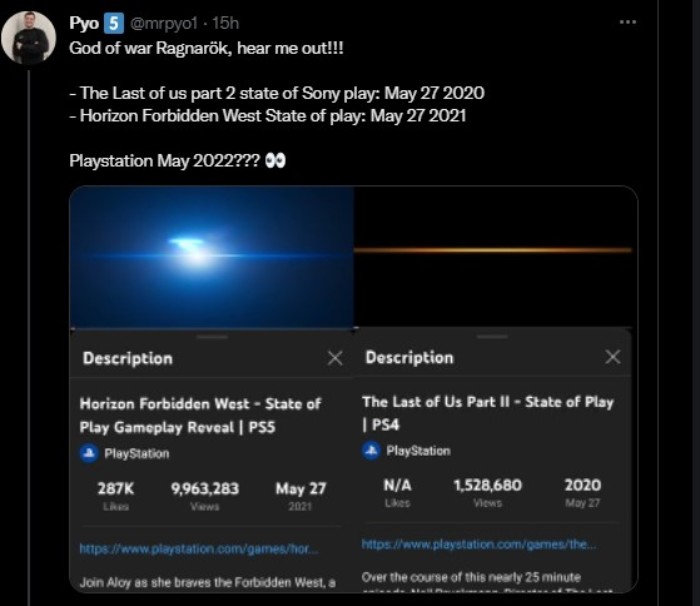Click PlayStation logo under Last of Us title
700x606 pixels.
(371, 451)
